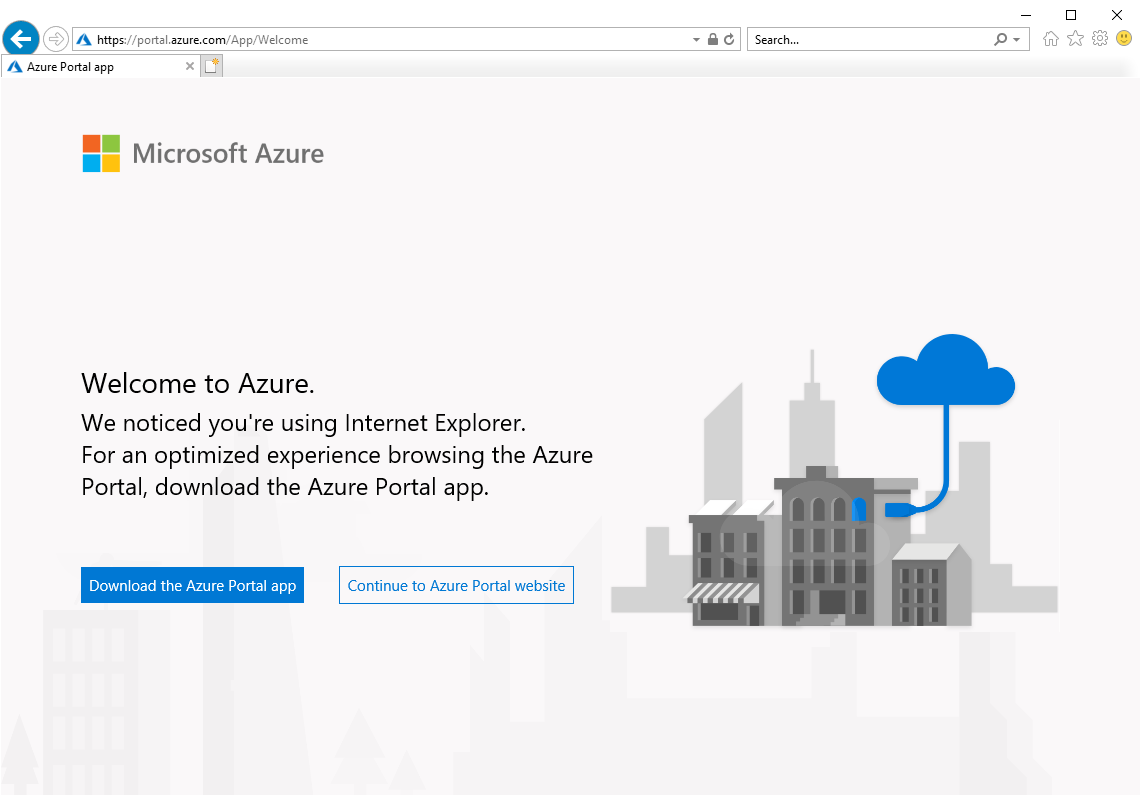This screenshot has width=1141, height=796.
Task: Open the Home page icon
Action: pos(1050,39)
